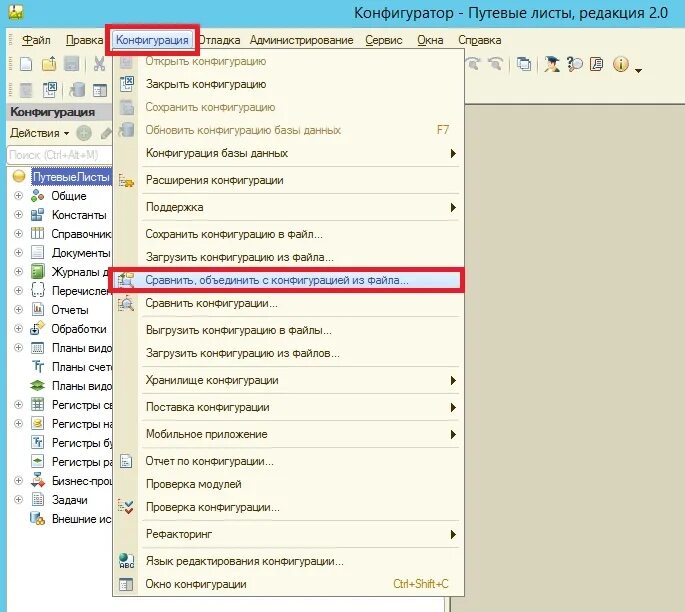Open the Сервис menu
The image size is (685, 612).
pos(384,40)
